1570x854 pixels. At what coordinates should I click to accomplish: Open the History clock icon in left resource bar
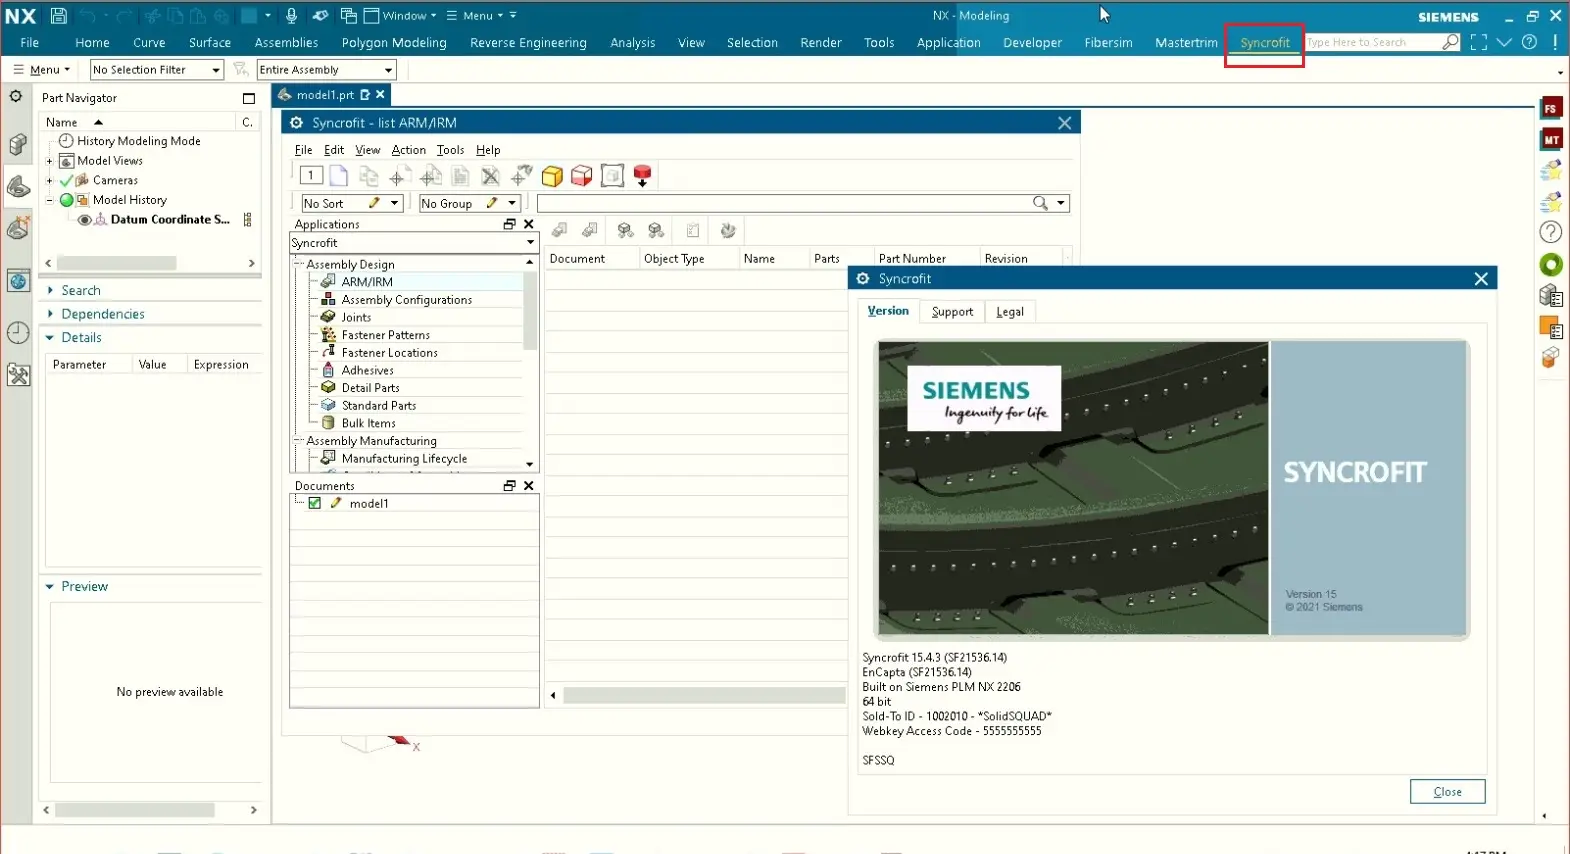click(18, 333)
